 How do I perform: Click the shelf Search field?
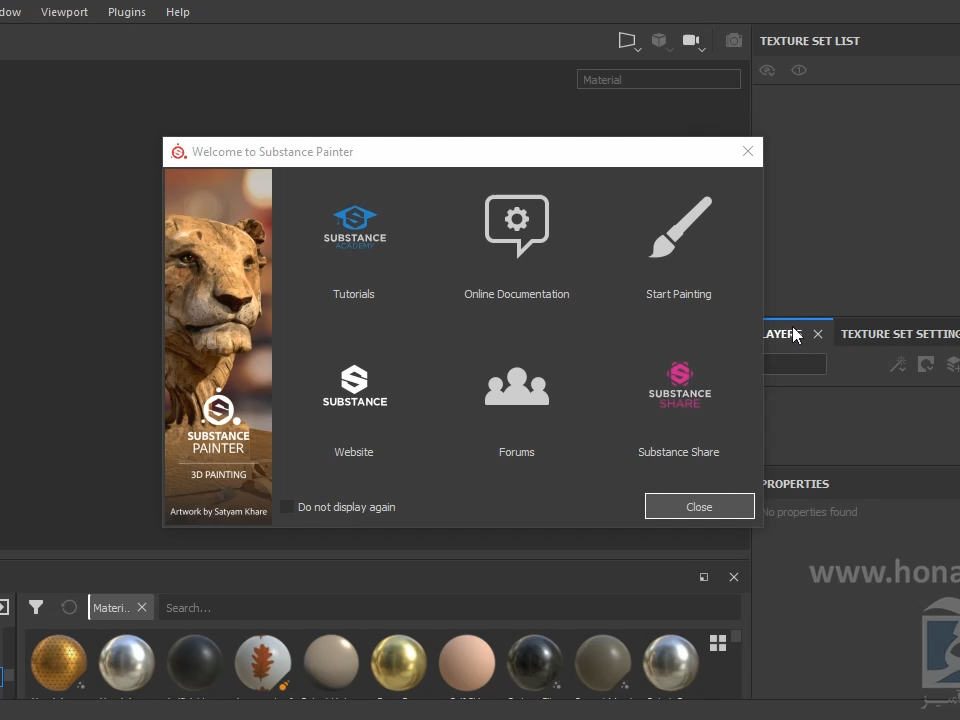tap(450, 608)
